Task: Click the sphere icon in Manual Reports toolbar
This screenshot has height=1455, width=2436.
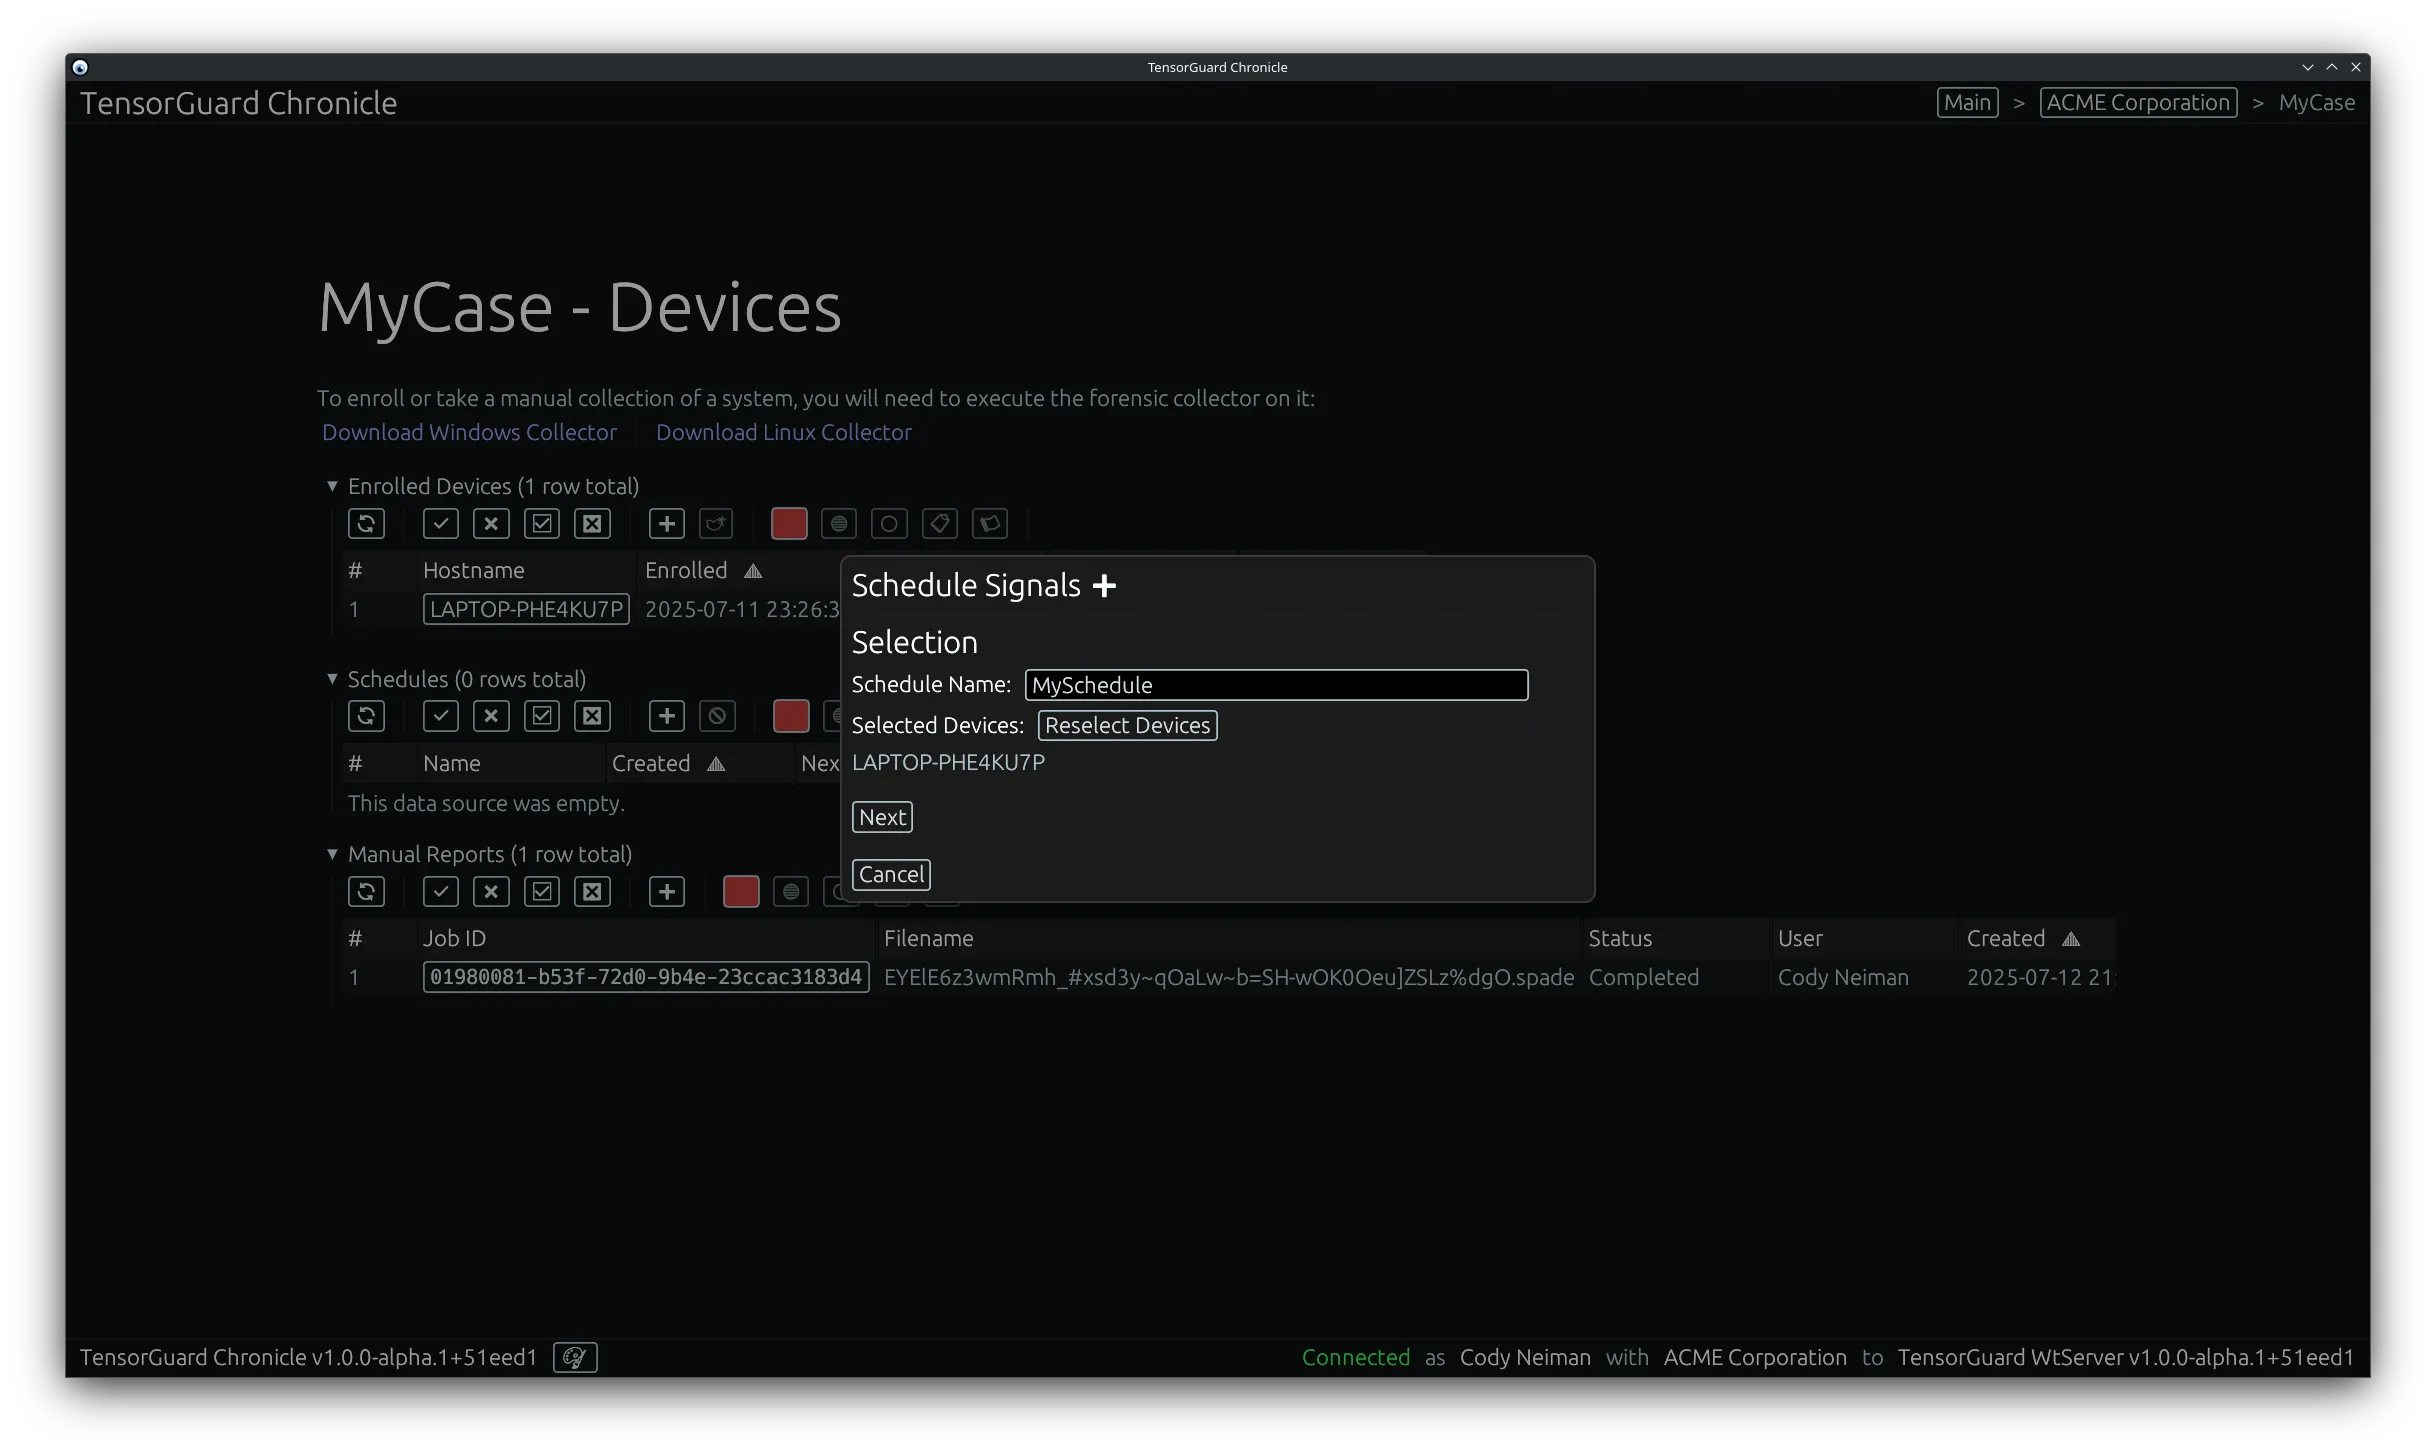Action: pyautogui.click(x=790, y=891)
